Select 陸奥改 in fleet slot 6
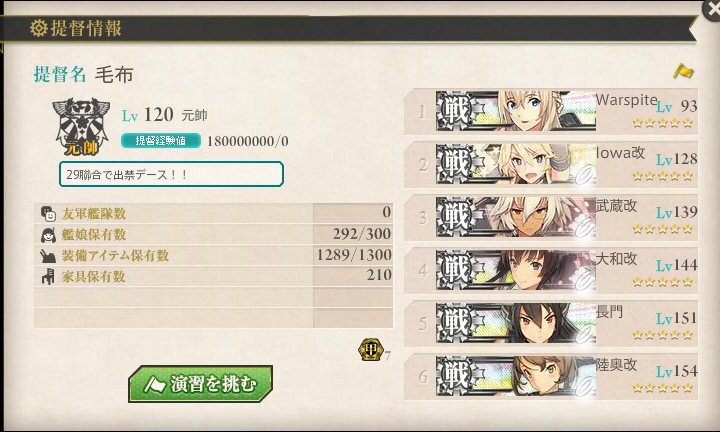 coord(551,376)
